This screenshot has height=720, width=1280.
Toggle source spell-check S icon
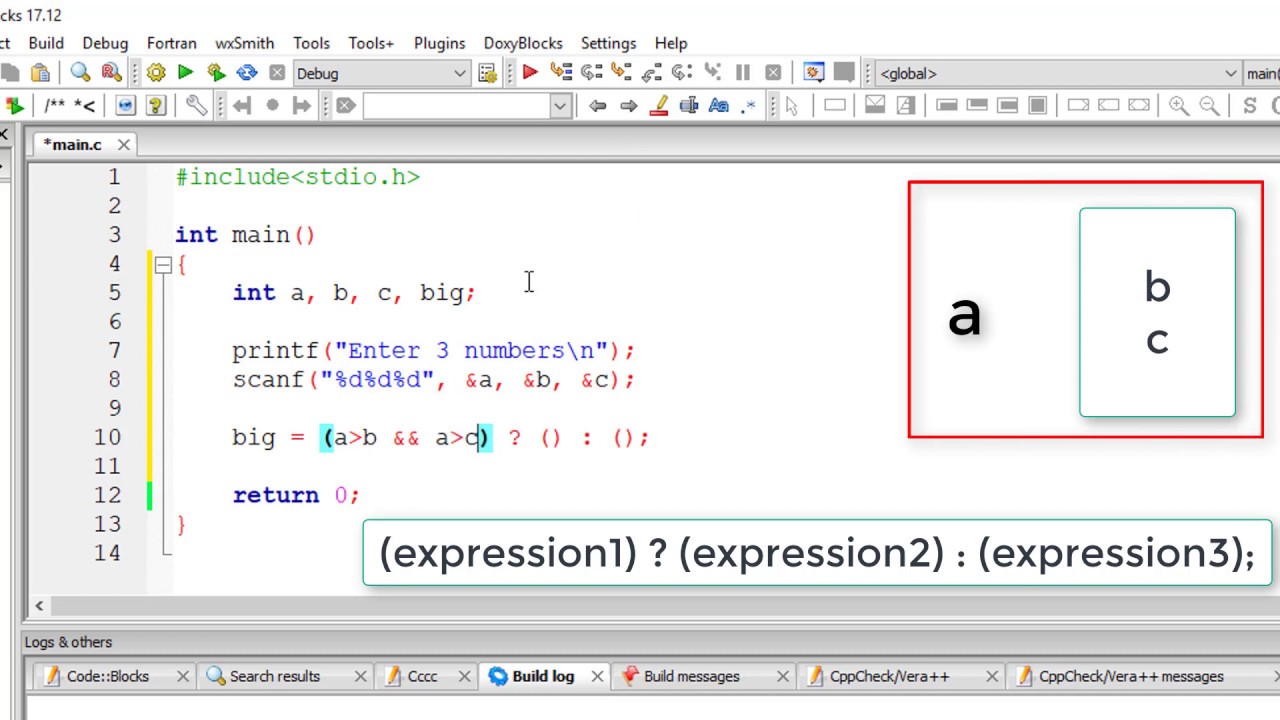click(1249, 105)
